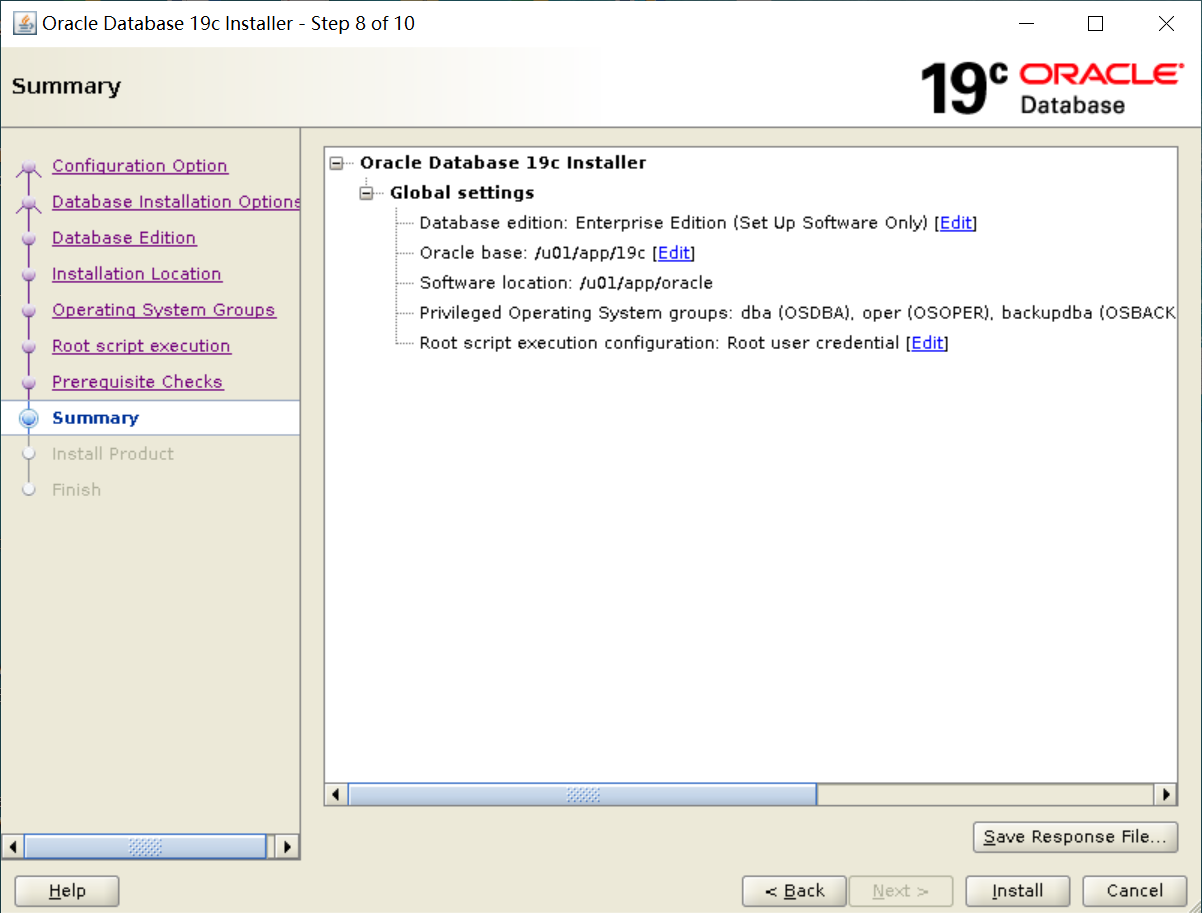Click the Install button
This screenshot has height=913, width=1202.
tap(1017, 891)
